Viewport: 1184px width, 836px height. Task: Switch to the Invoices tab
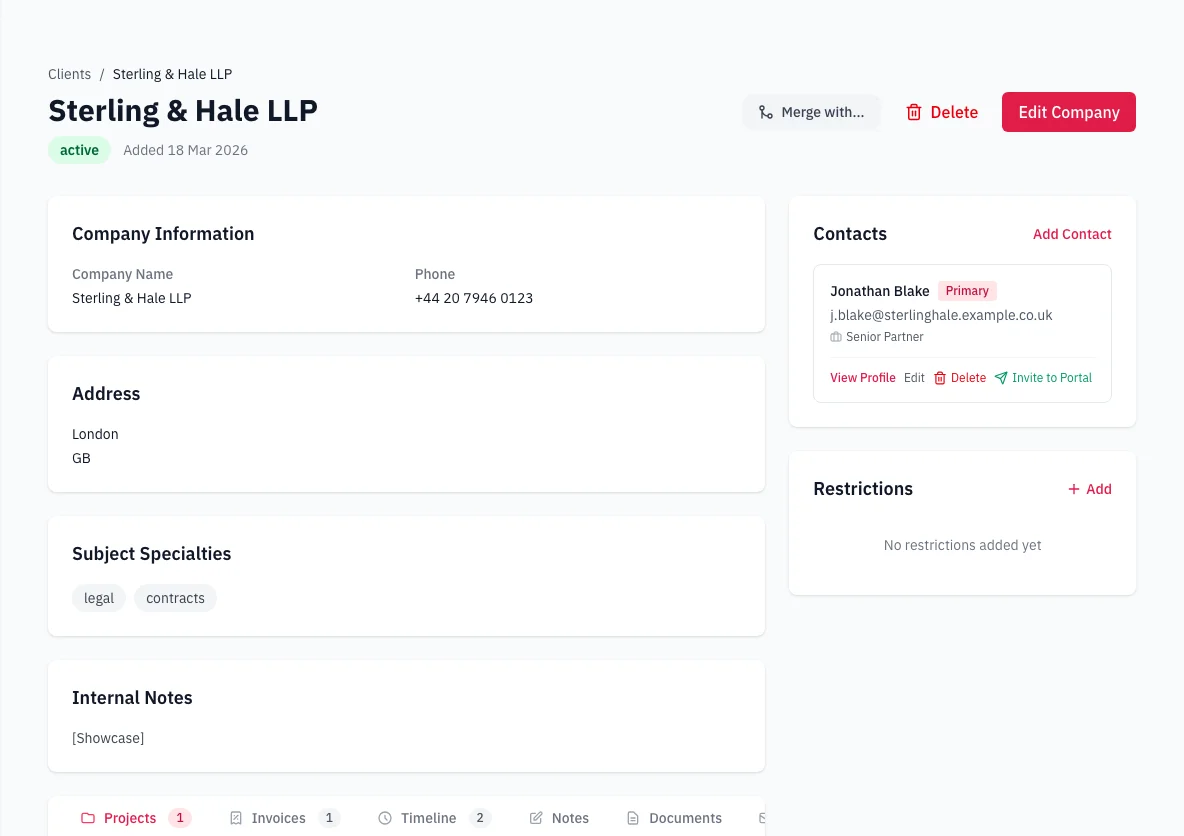click(281, 817)
